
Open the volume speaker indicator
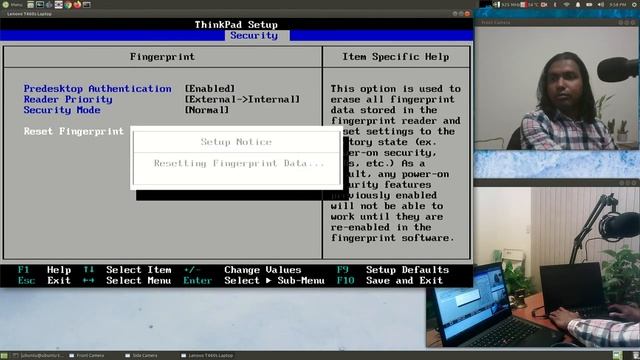click(x=600, y=4)
